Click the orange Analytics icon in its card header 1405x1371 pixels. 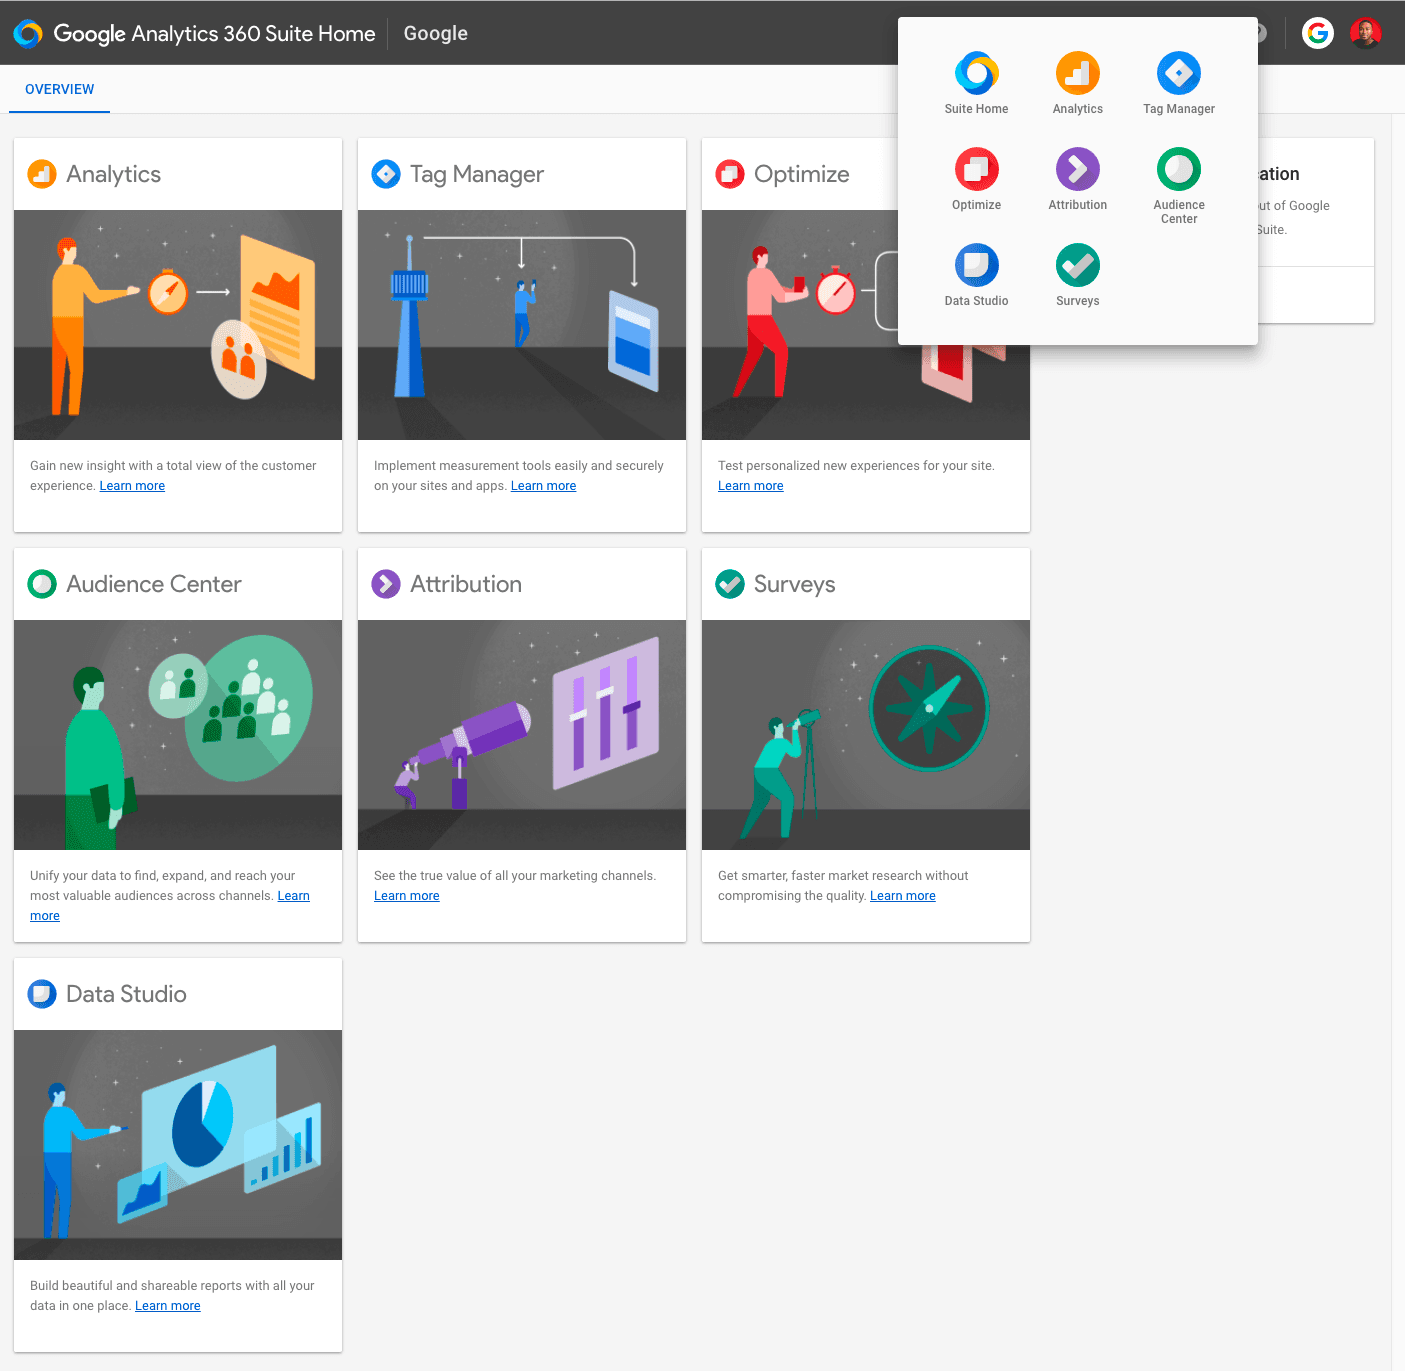click(x=42, y=174)
